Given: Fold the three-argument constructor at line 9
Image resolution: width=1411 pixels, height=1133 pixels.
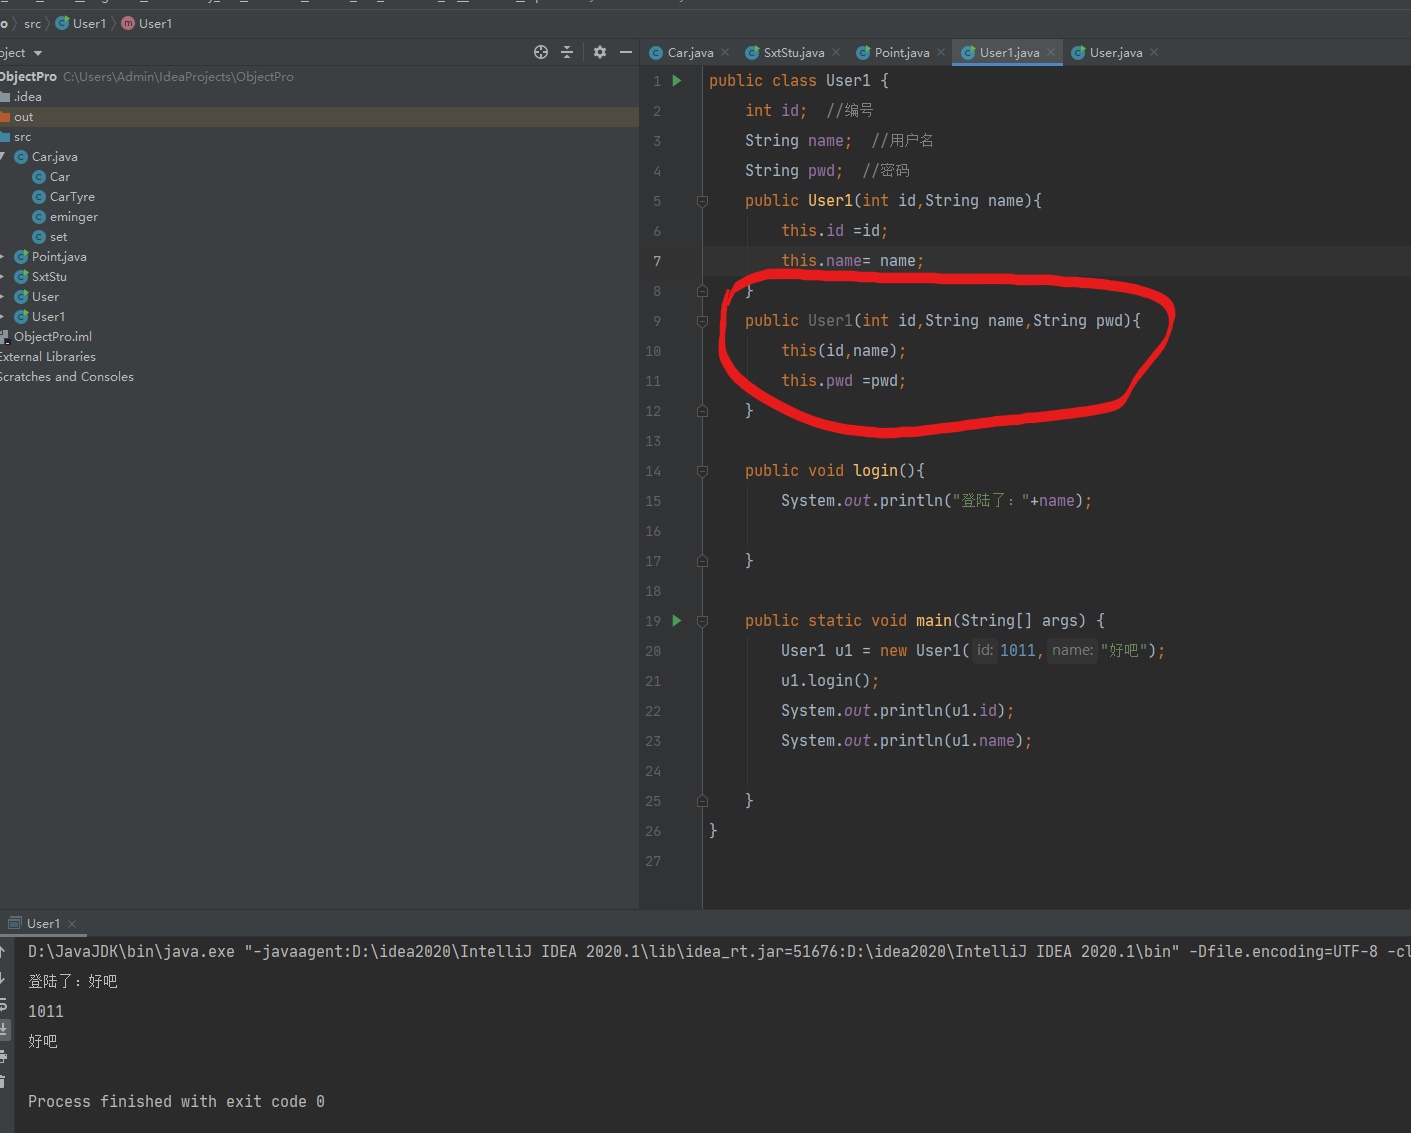Looking at the screenshot, I should pos(702,321).
